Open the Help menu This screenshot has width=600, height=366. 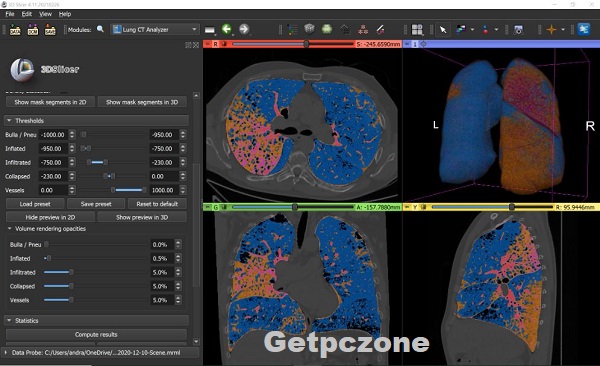[x=65, y=14]
